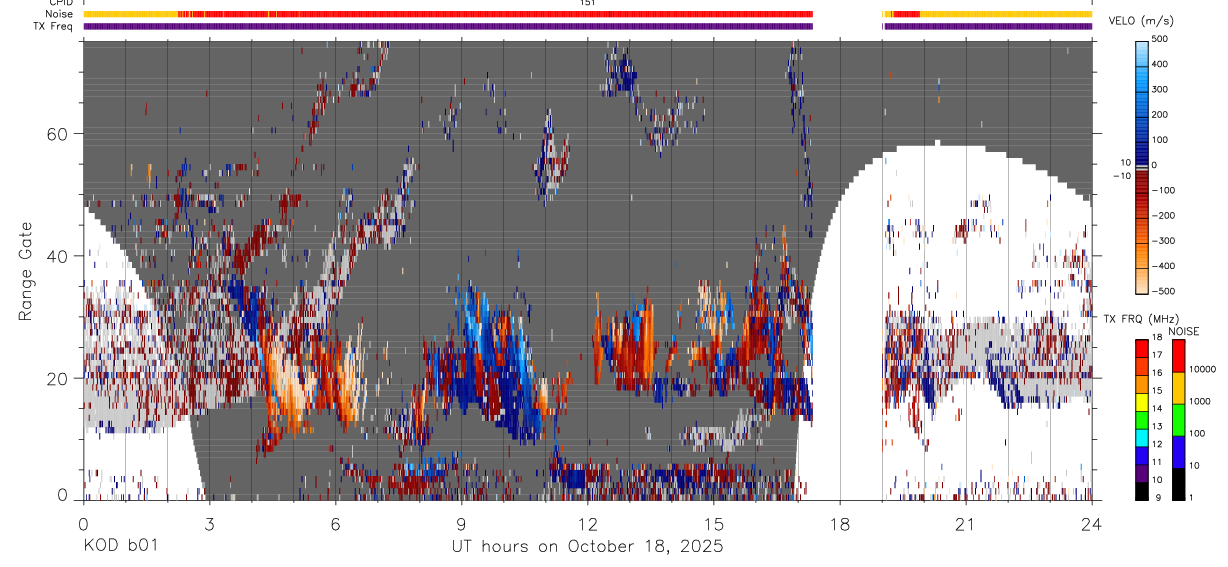Viewport: 1228px width, 567px height.
Task: Click the VELO (m/s) legend title
Action: coord(1141,21)
